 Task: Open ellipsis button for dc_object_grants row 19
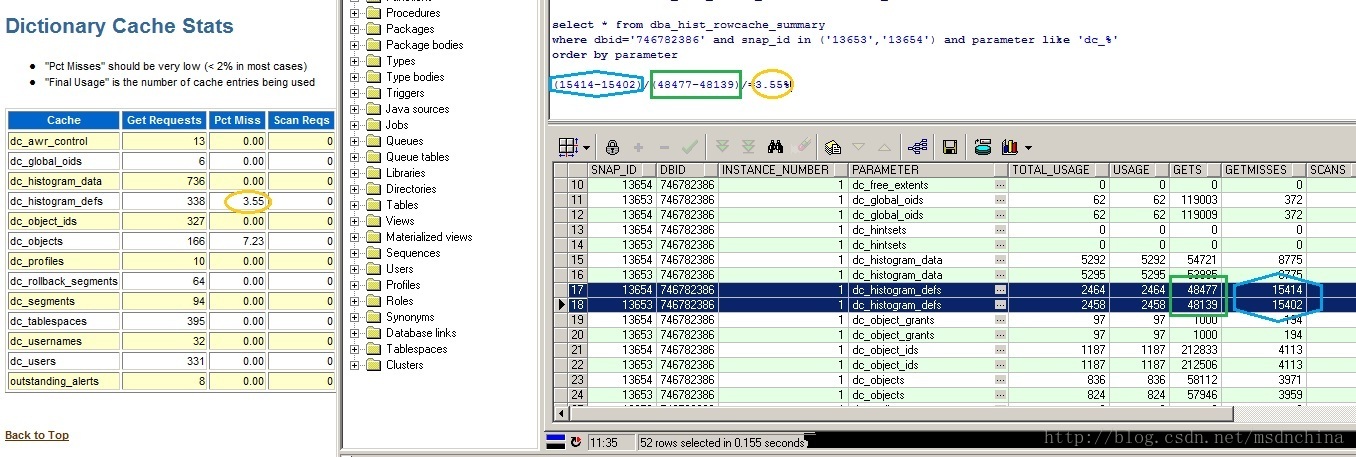pos(1000,320)
